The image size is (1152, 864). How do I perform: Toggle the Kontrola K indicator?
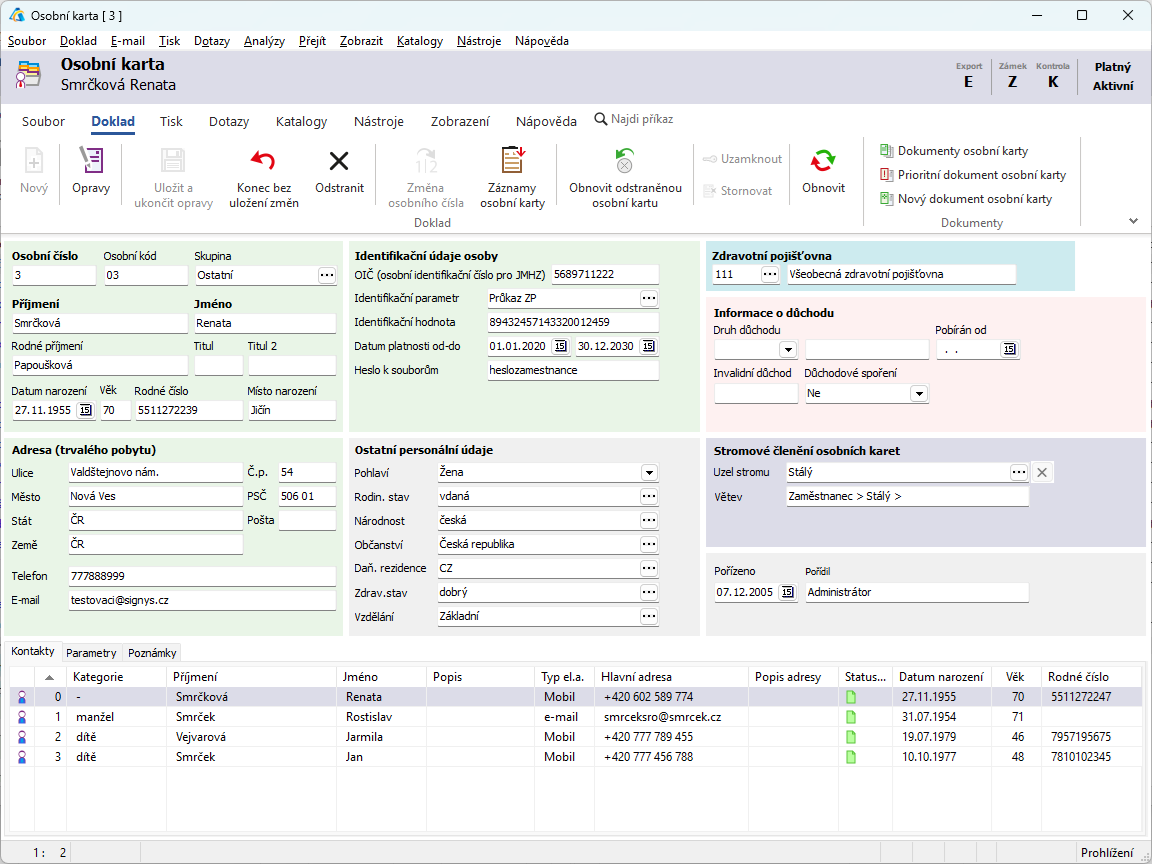1053,82
